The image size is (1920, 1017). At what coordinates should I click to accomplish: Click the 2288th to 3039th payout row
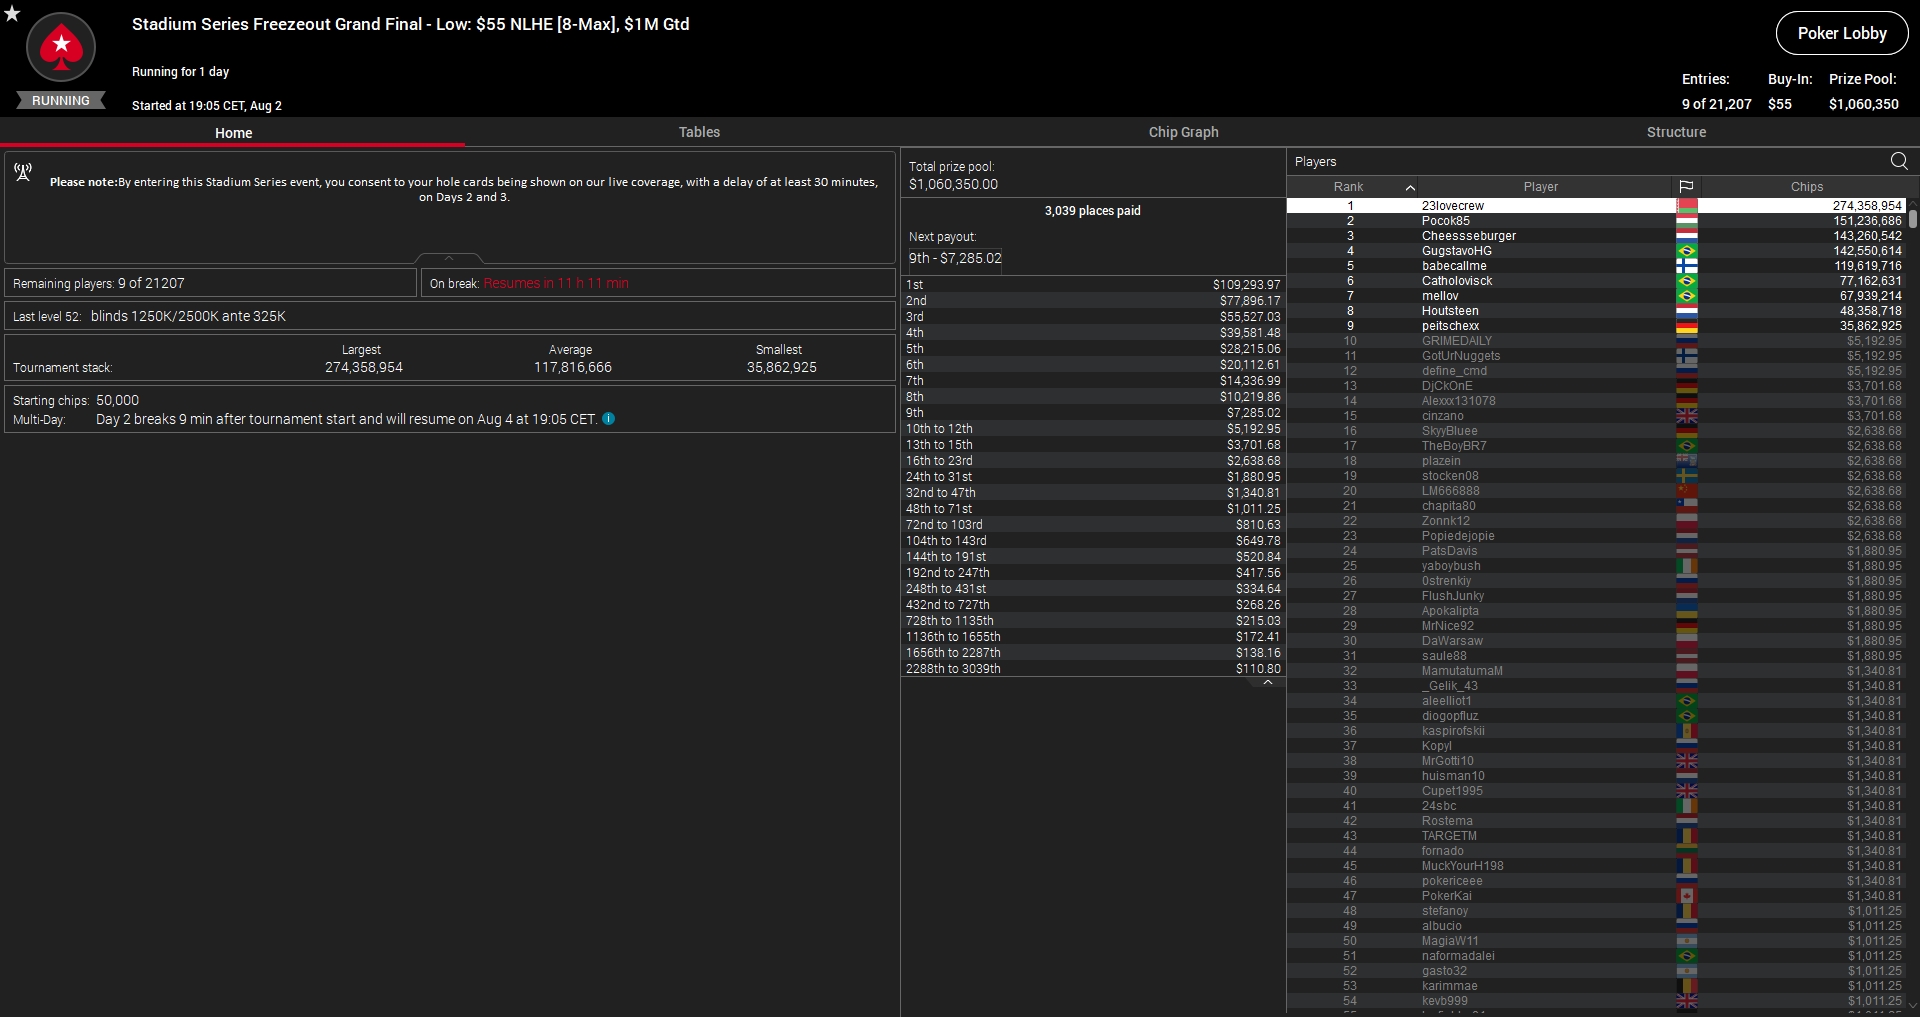coord(1093,669)
